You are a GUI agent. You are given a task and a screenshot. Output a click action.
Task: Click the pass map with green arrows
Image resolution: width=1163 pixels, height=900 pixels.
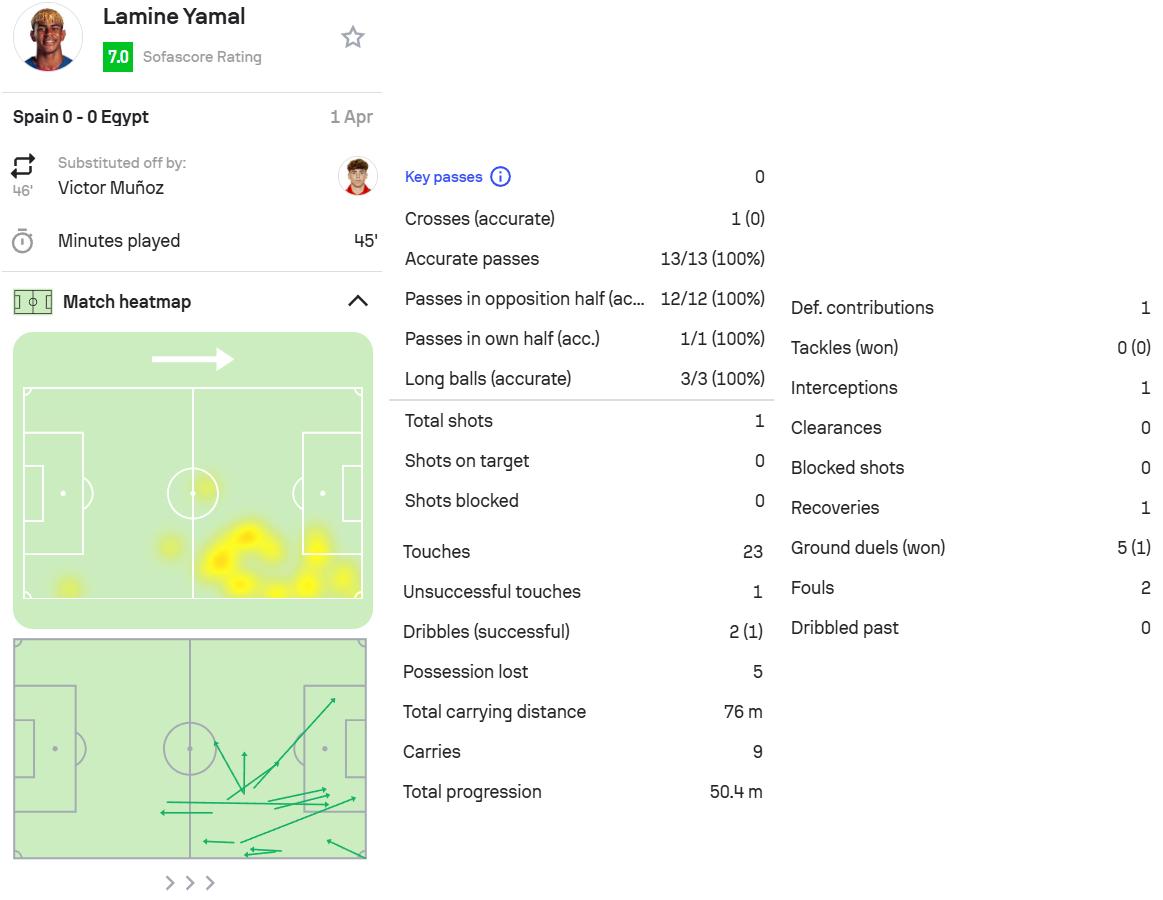[190, 749]
